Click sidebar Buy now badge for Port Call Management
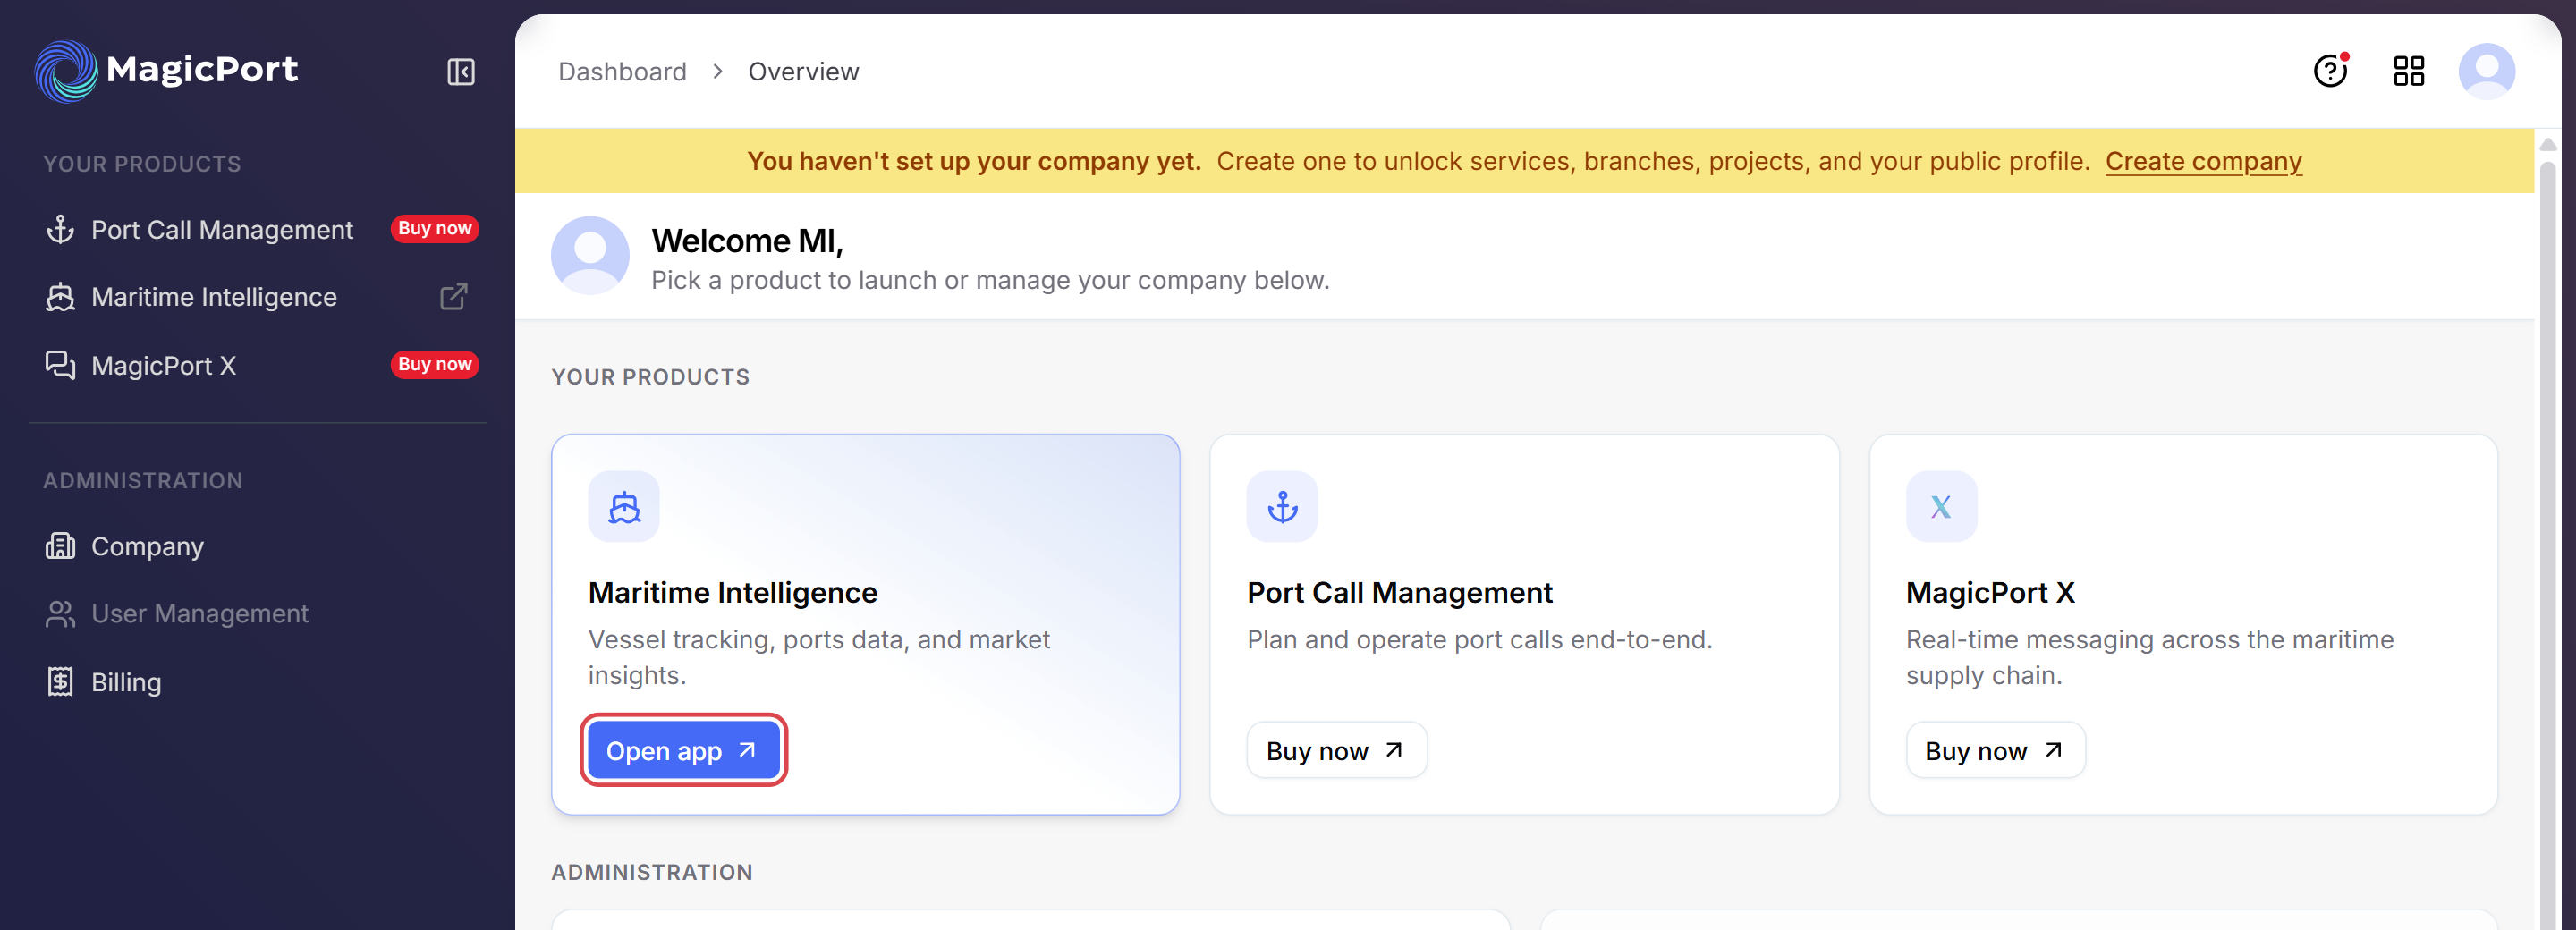Viewport: 2576px width, 930px height. click(x=435, y=229)
